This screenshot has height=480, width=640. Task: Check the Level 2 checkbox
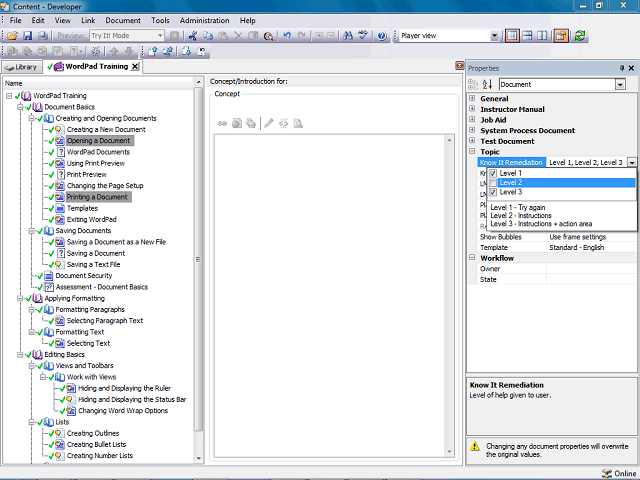[493, 182]
